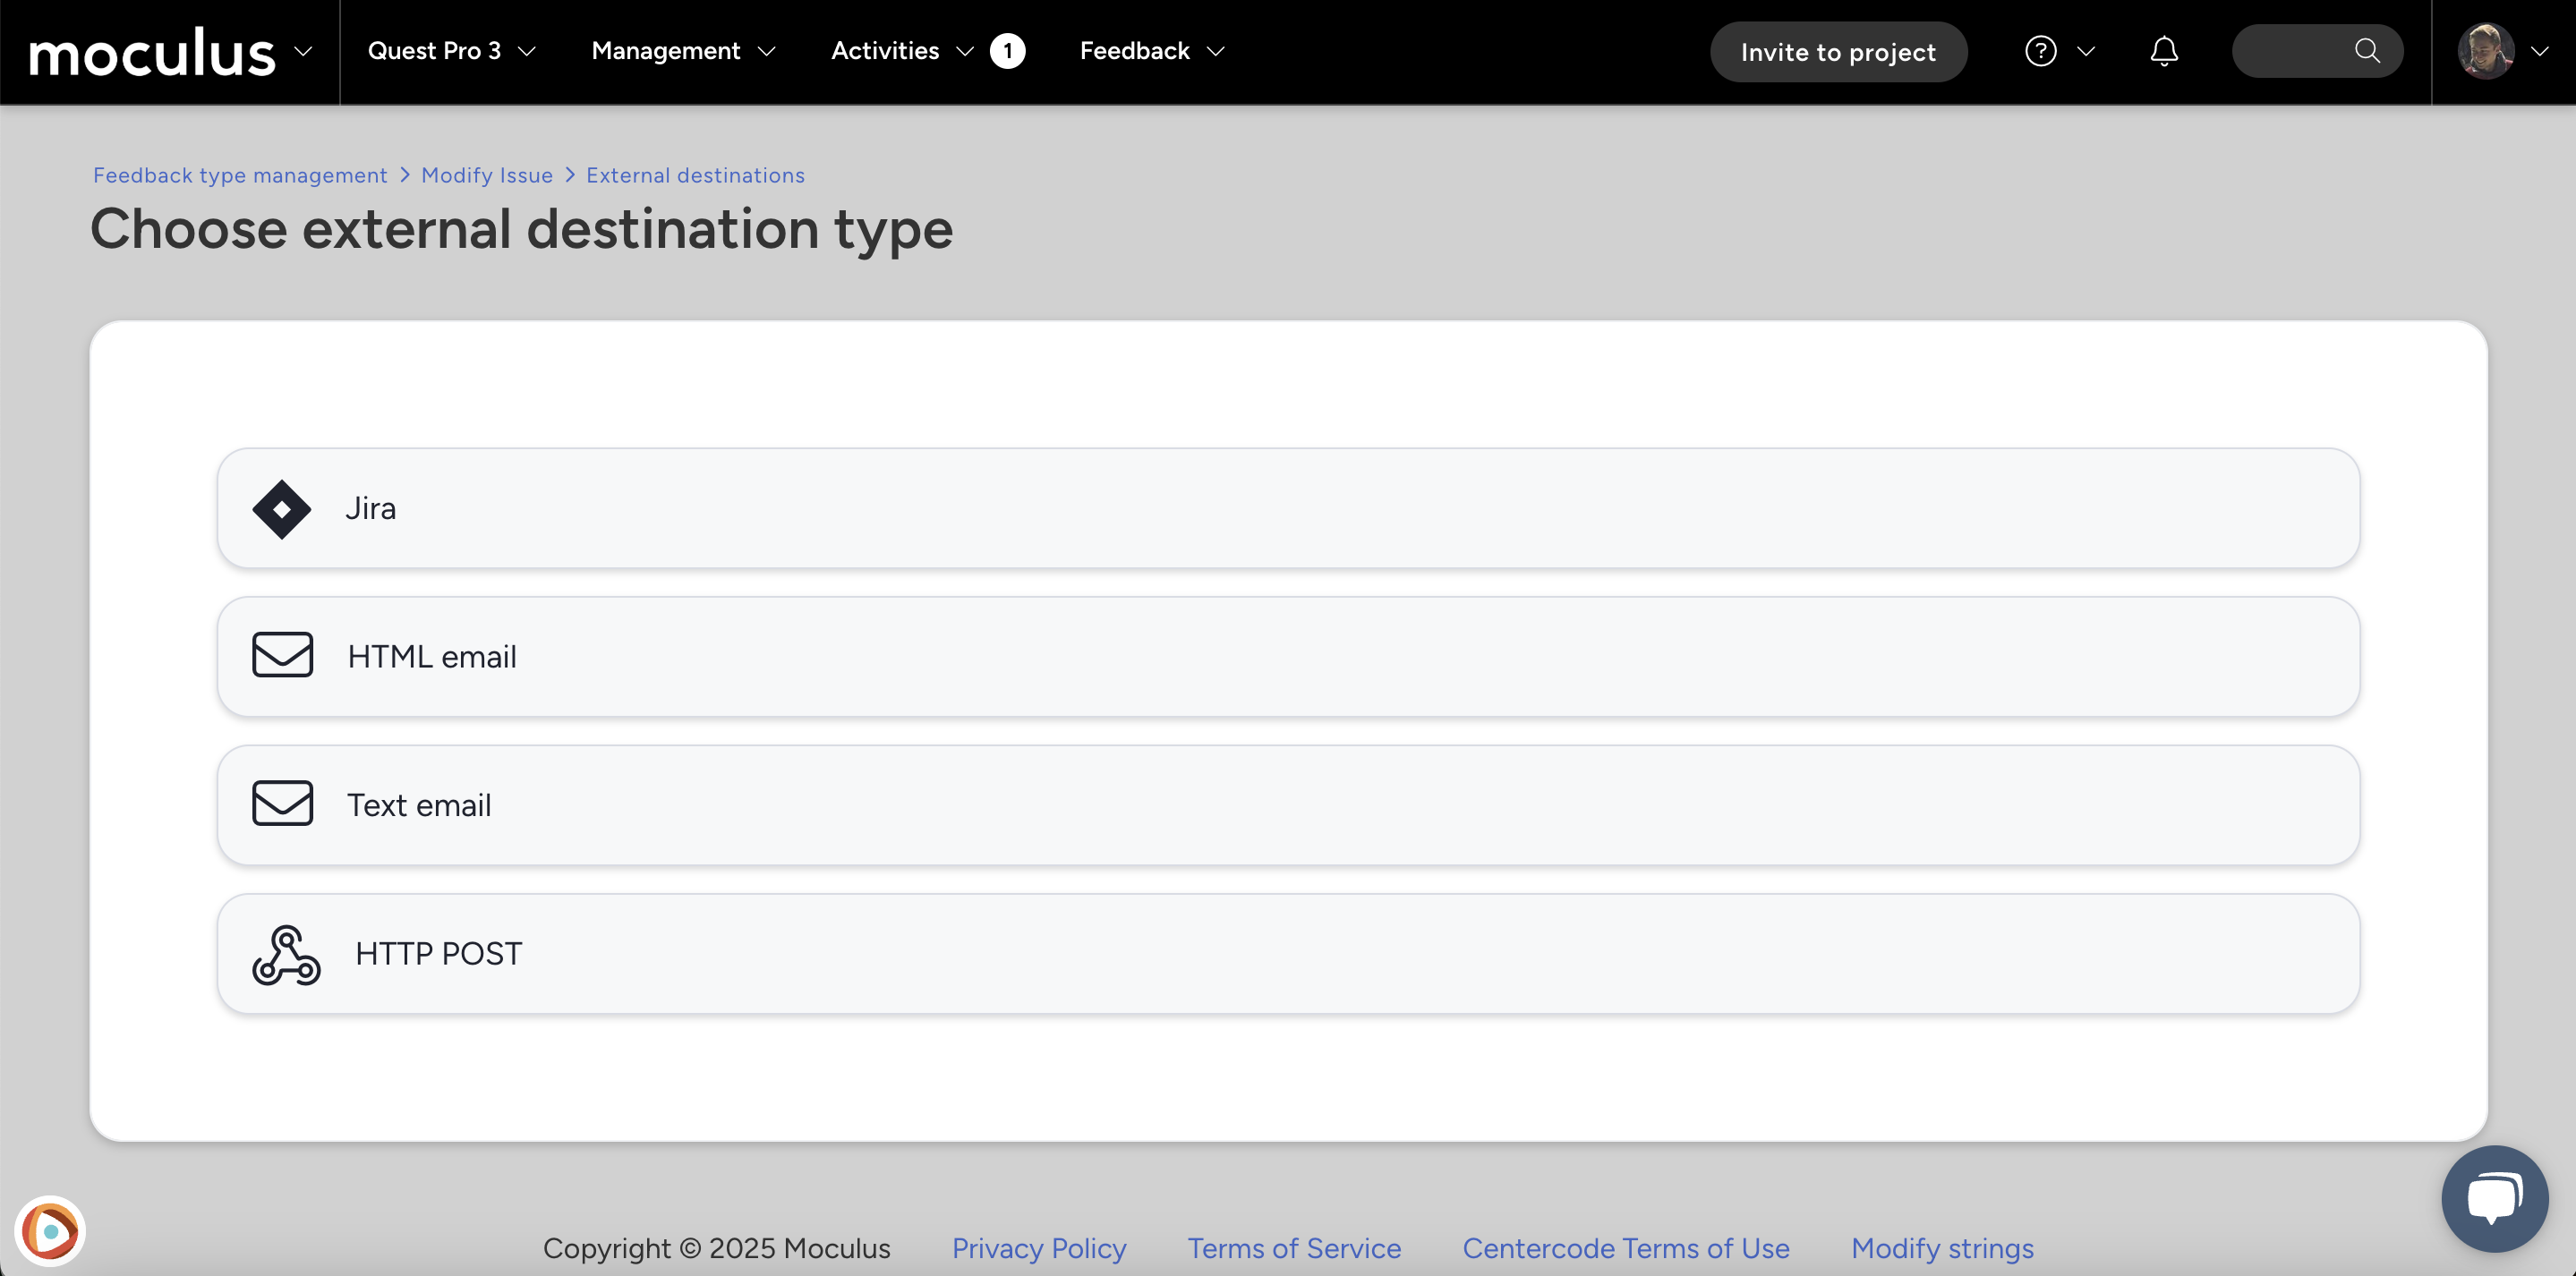Click Invite to project button

pyautogui.click(x=1838, y=52)
